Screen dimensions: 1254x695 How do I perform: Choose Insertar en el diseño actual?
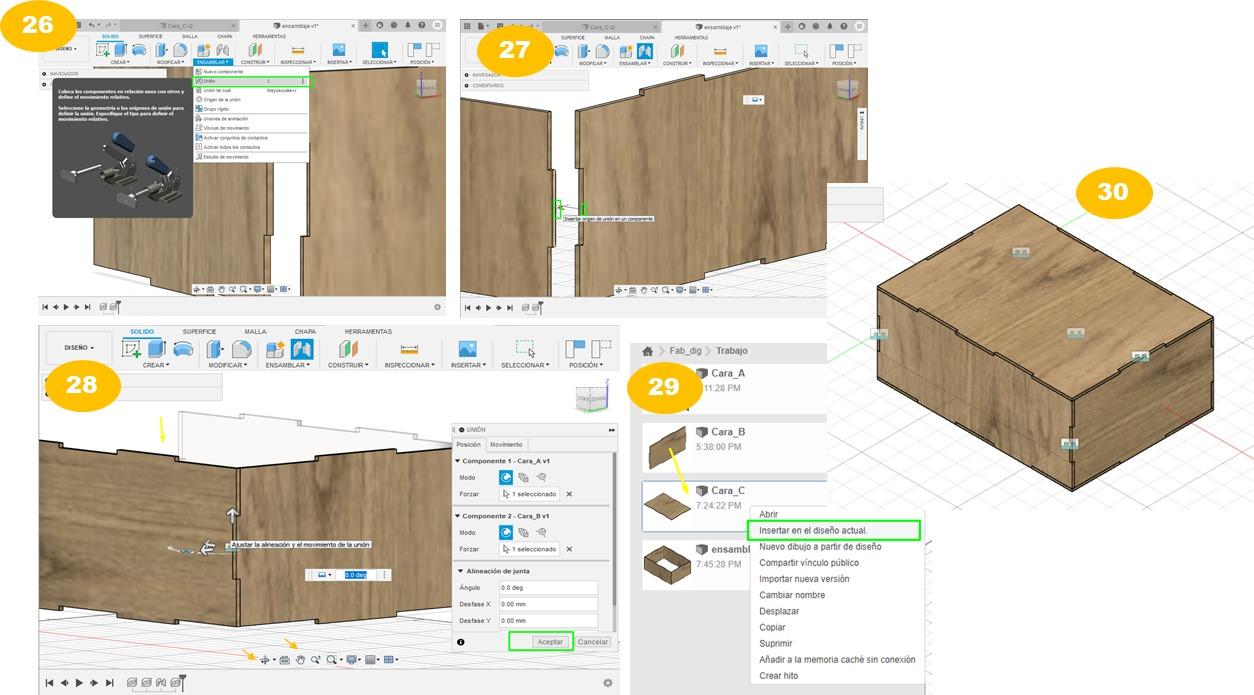tap(834, 530)
